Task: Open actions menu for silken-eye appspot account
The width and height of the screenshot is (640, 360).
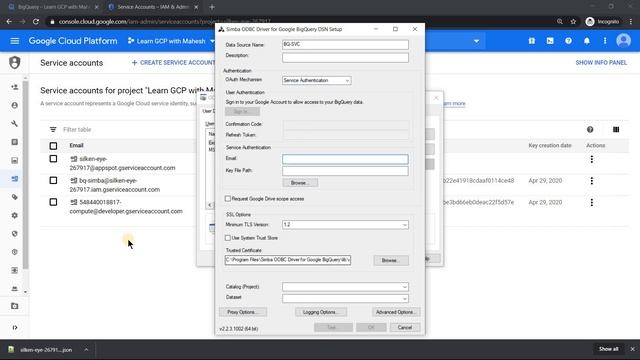Action: pos(591,159)
